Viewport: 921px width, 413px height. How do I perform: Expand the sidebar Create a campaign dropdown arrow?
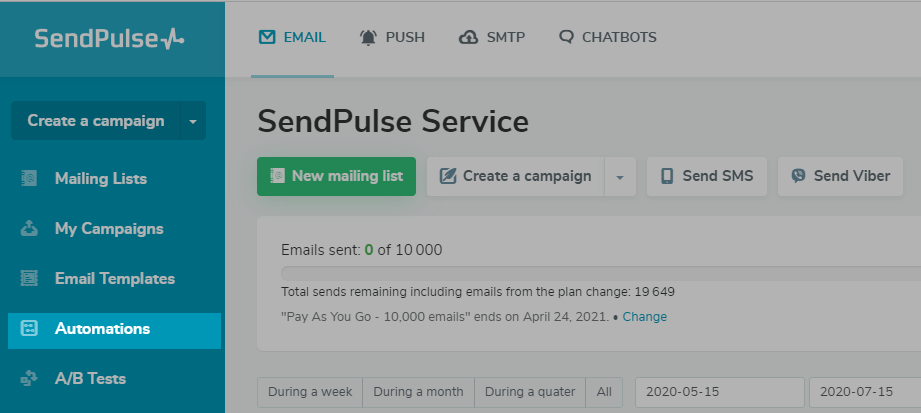[x=193, y=121]
